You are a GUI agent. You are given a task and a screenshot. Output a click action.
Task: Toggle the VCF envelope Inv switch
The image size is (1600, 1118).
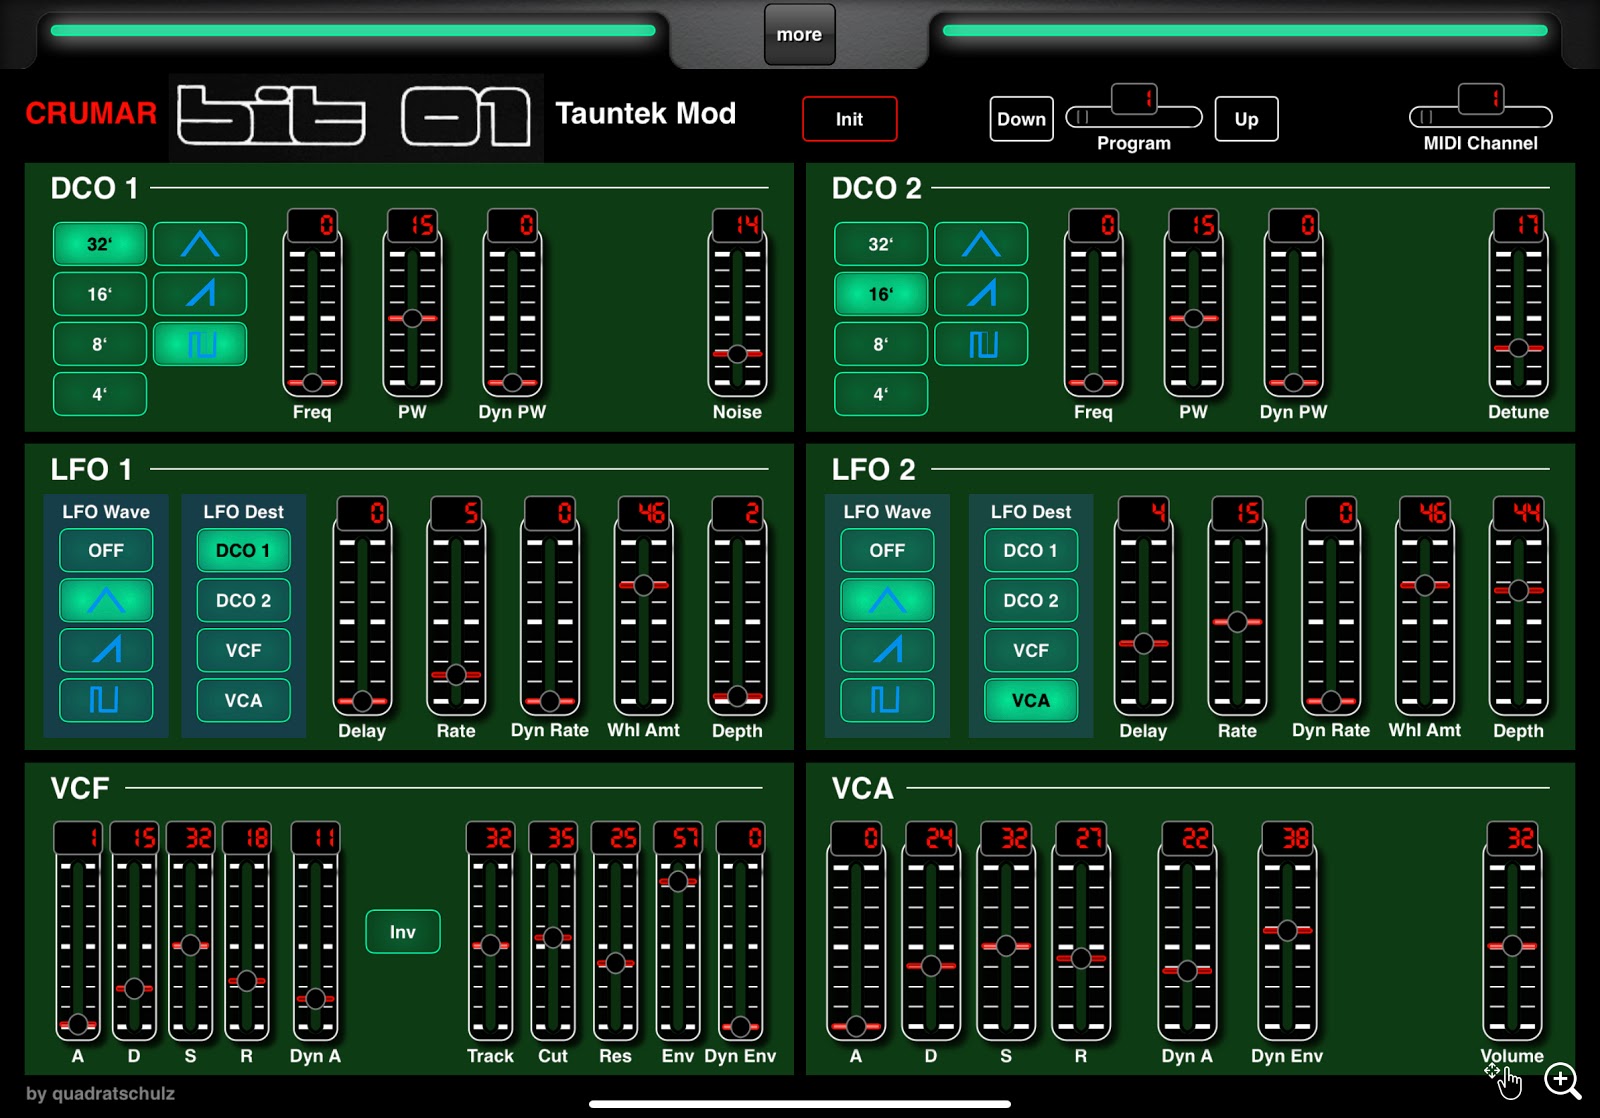403,931
